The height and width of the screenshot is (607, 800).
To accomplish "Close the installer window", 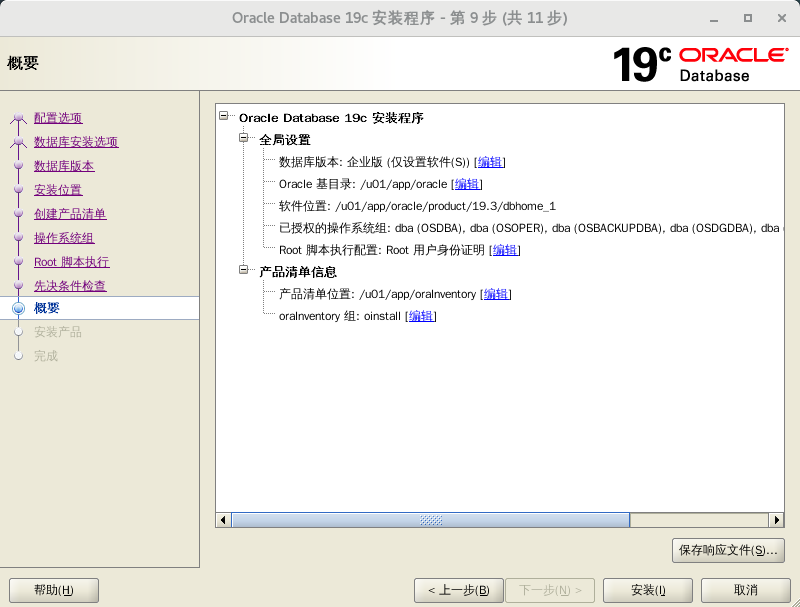I will point(782,18).
